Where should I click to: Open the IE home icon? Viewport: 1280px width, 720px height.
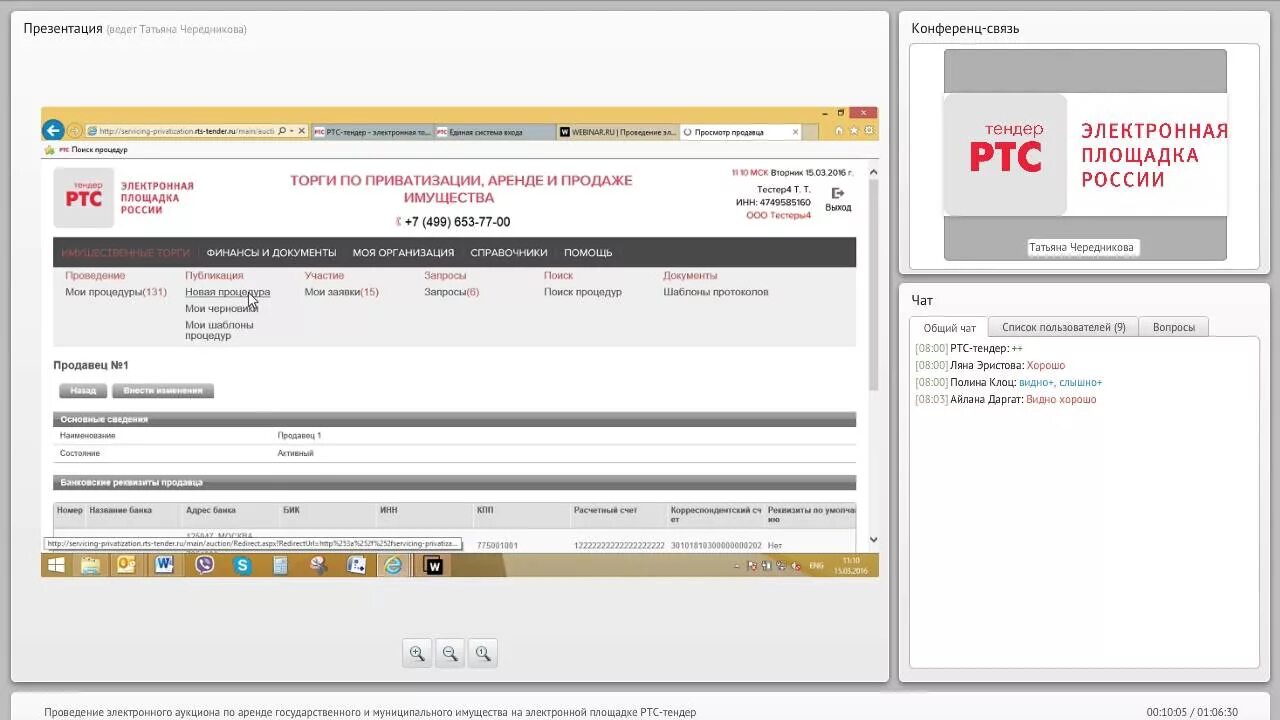(x=839, y=130)
